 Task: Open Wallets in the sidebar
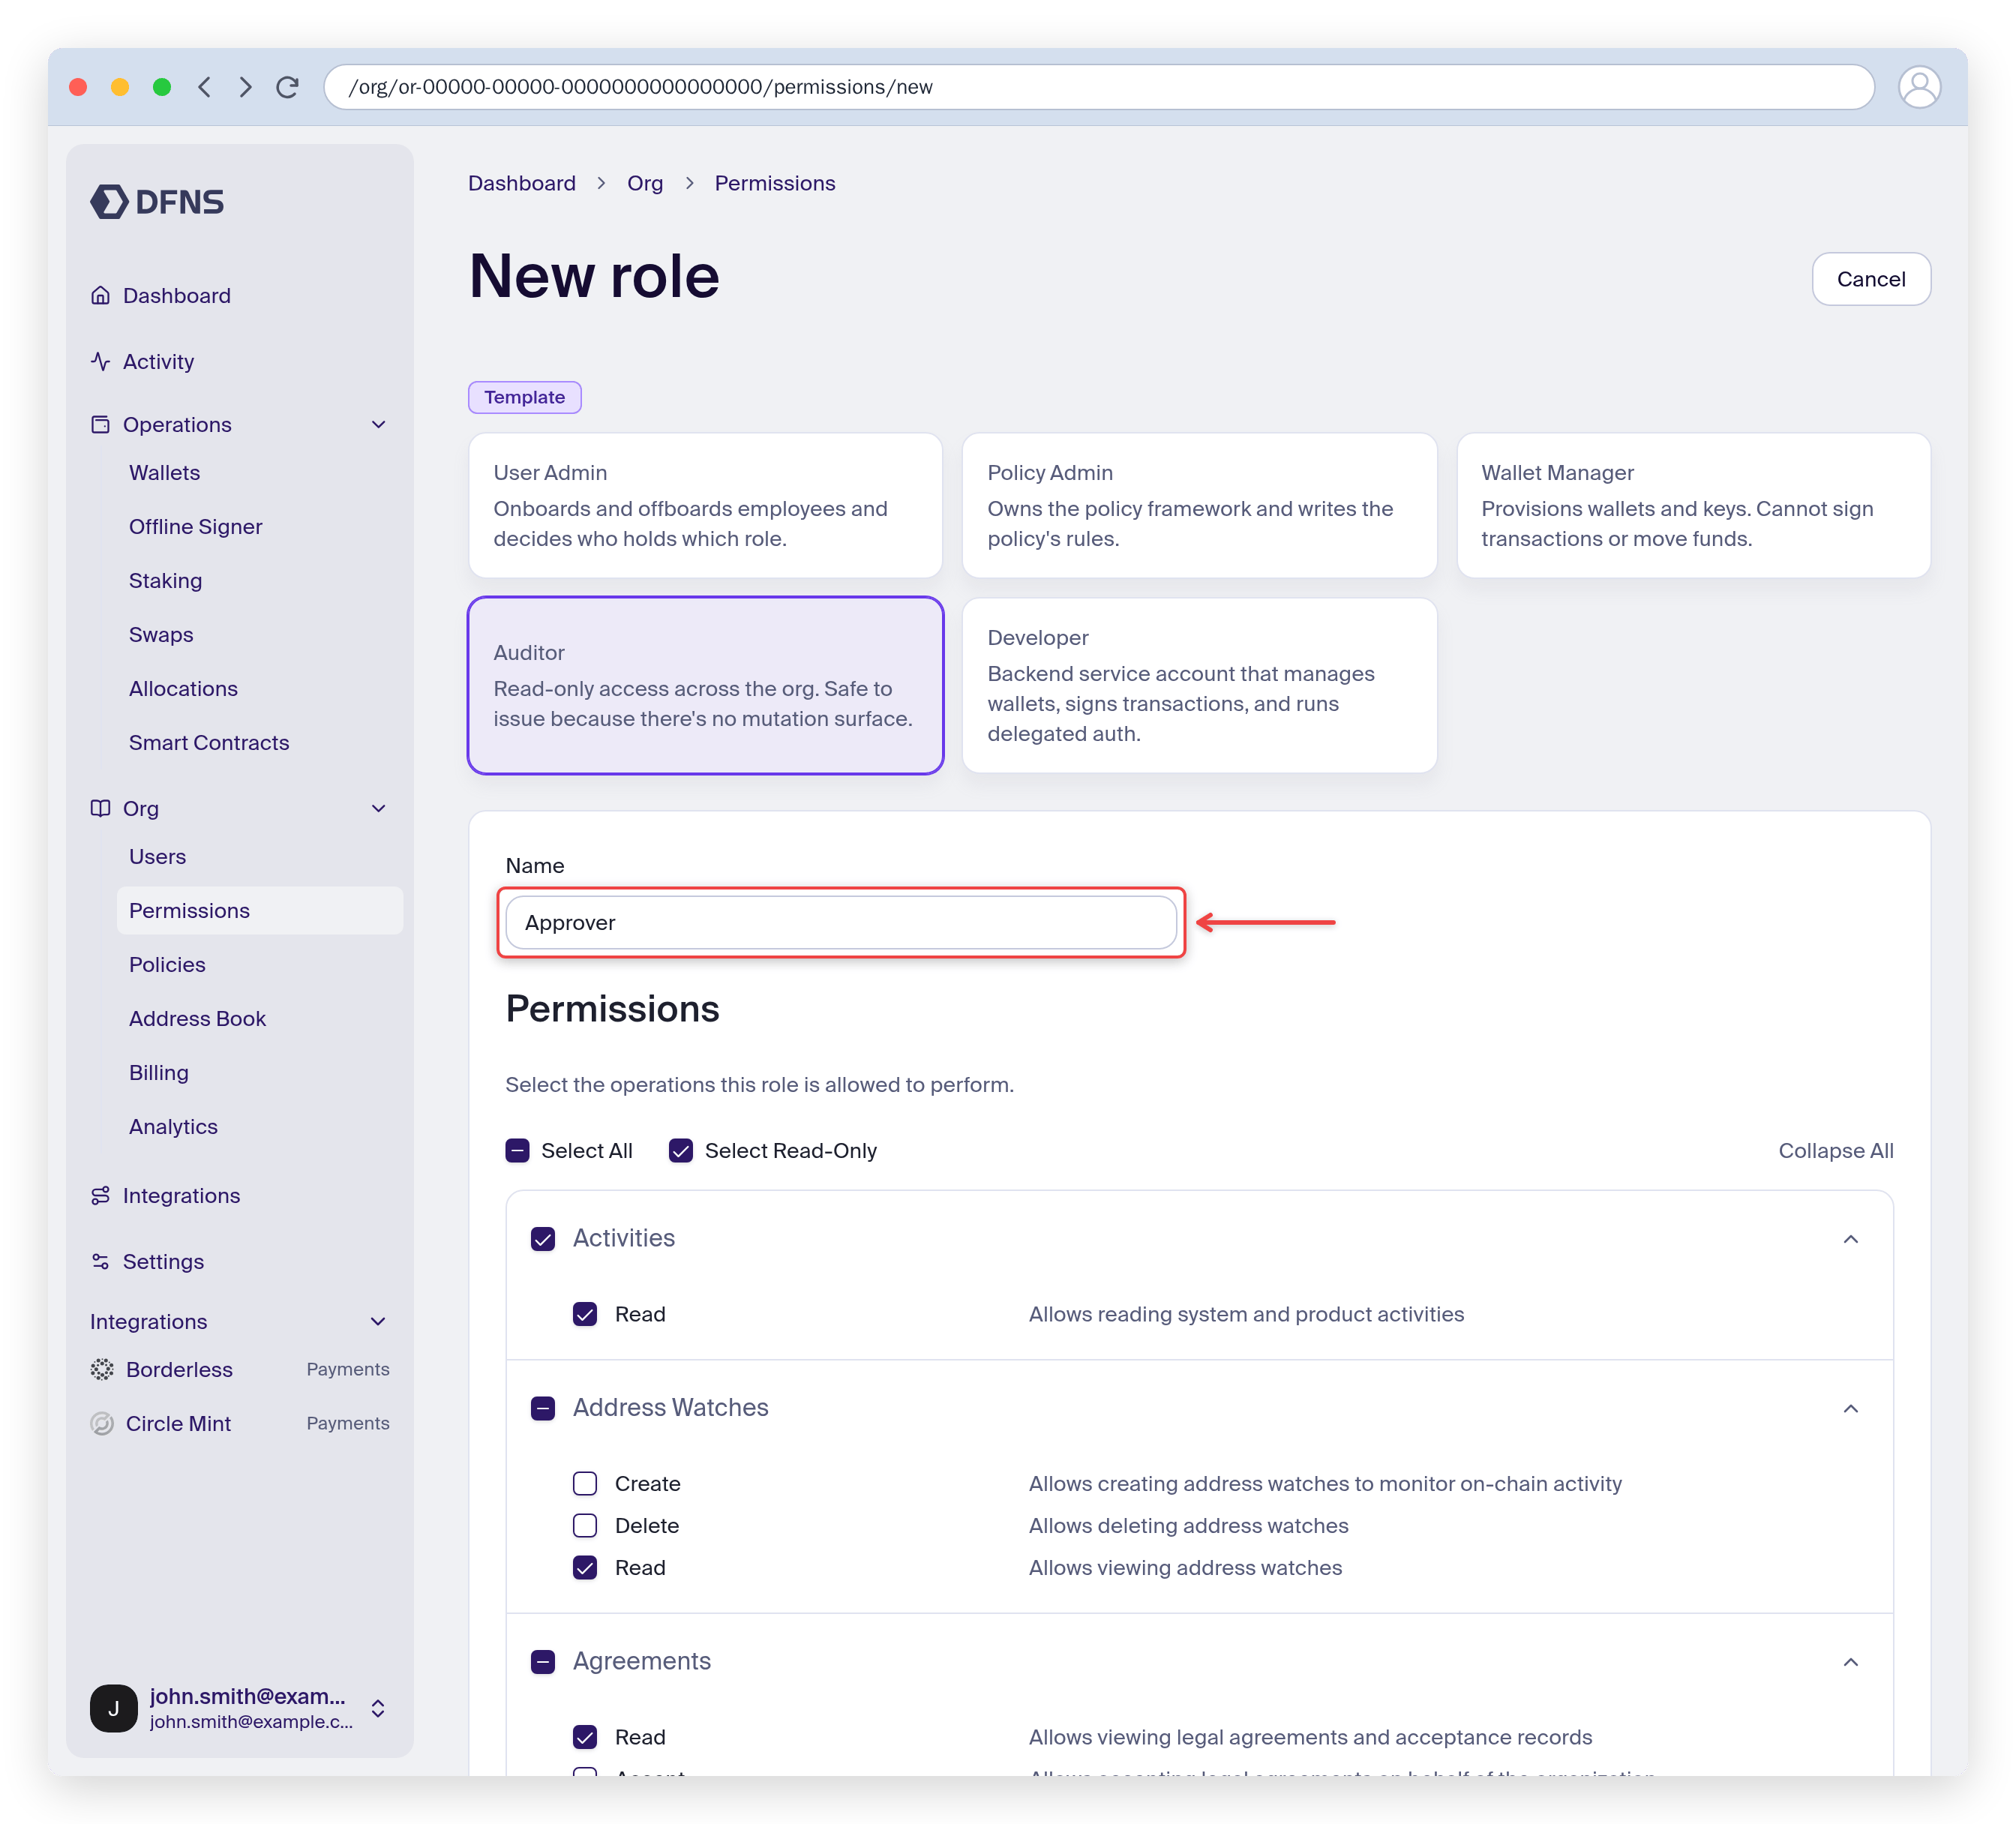pos(165,472)
